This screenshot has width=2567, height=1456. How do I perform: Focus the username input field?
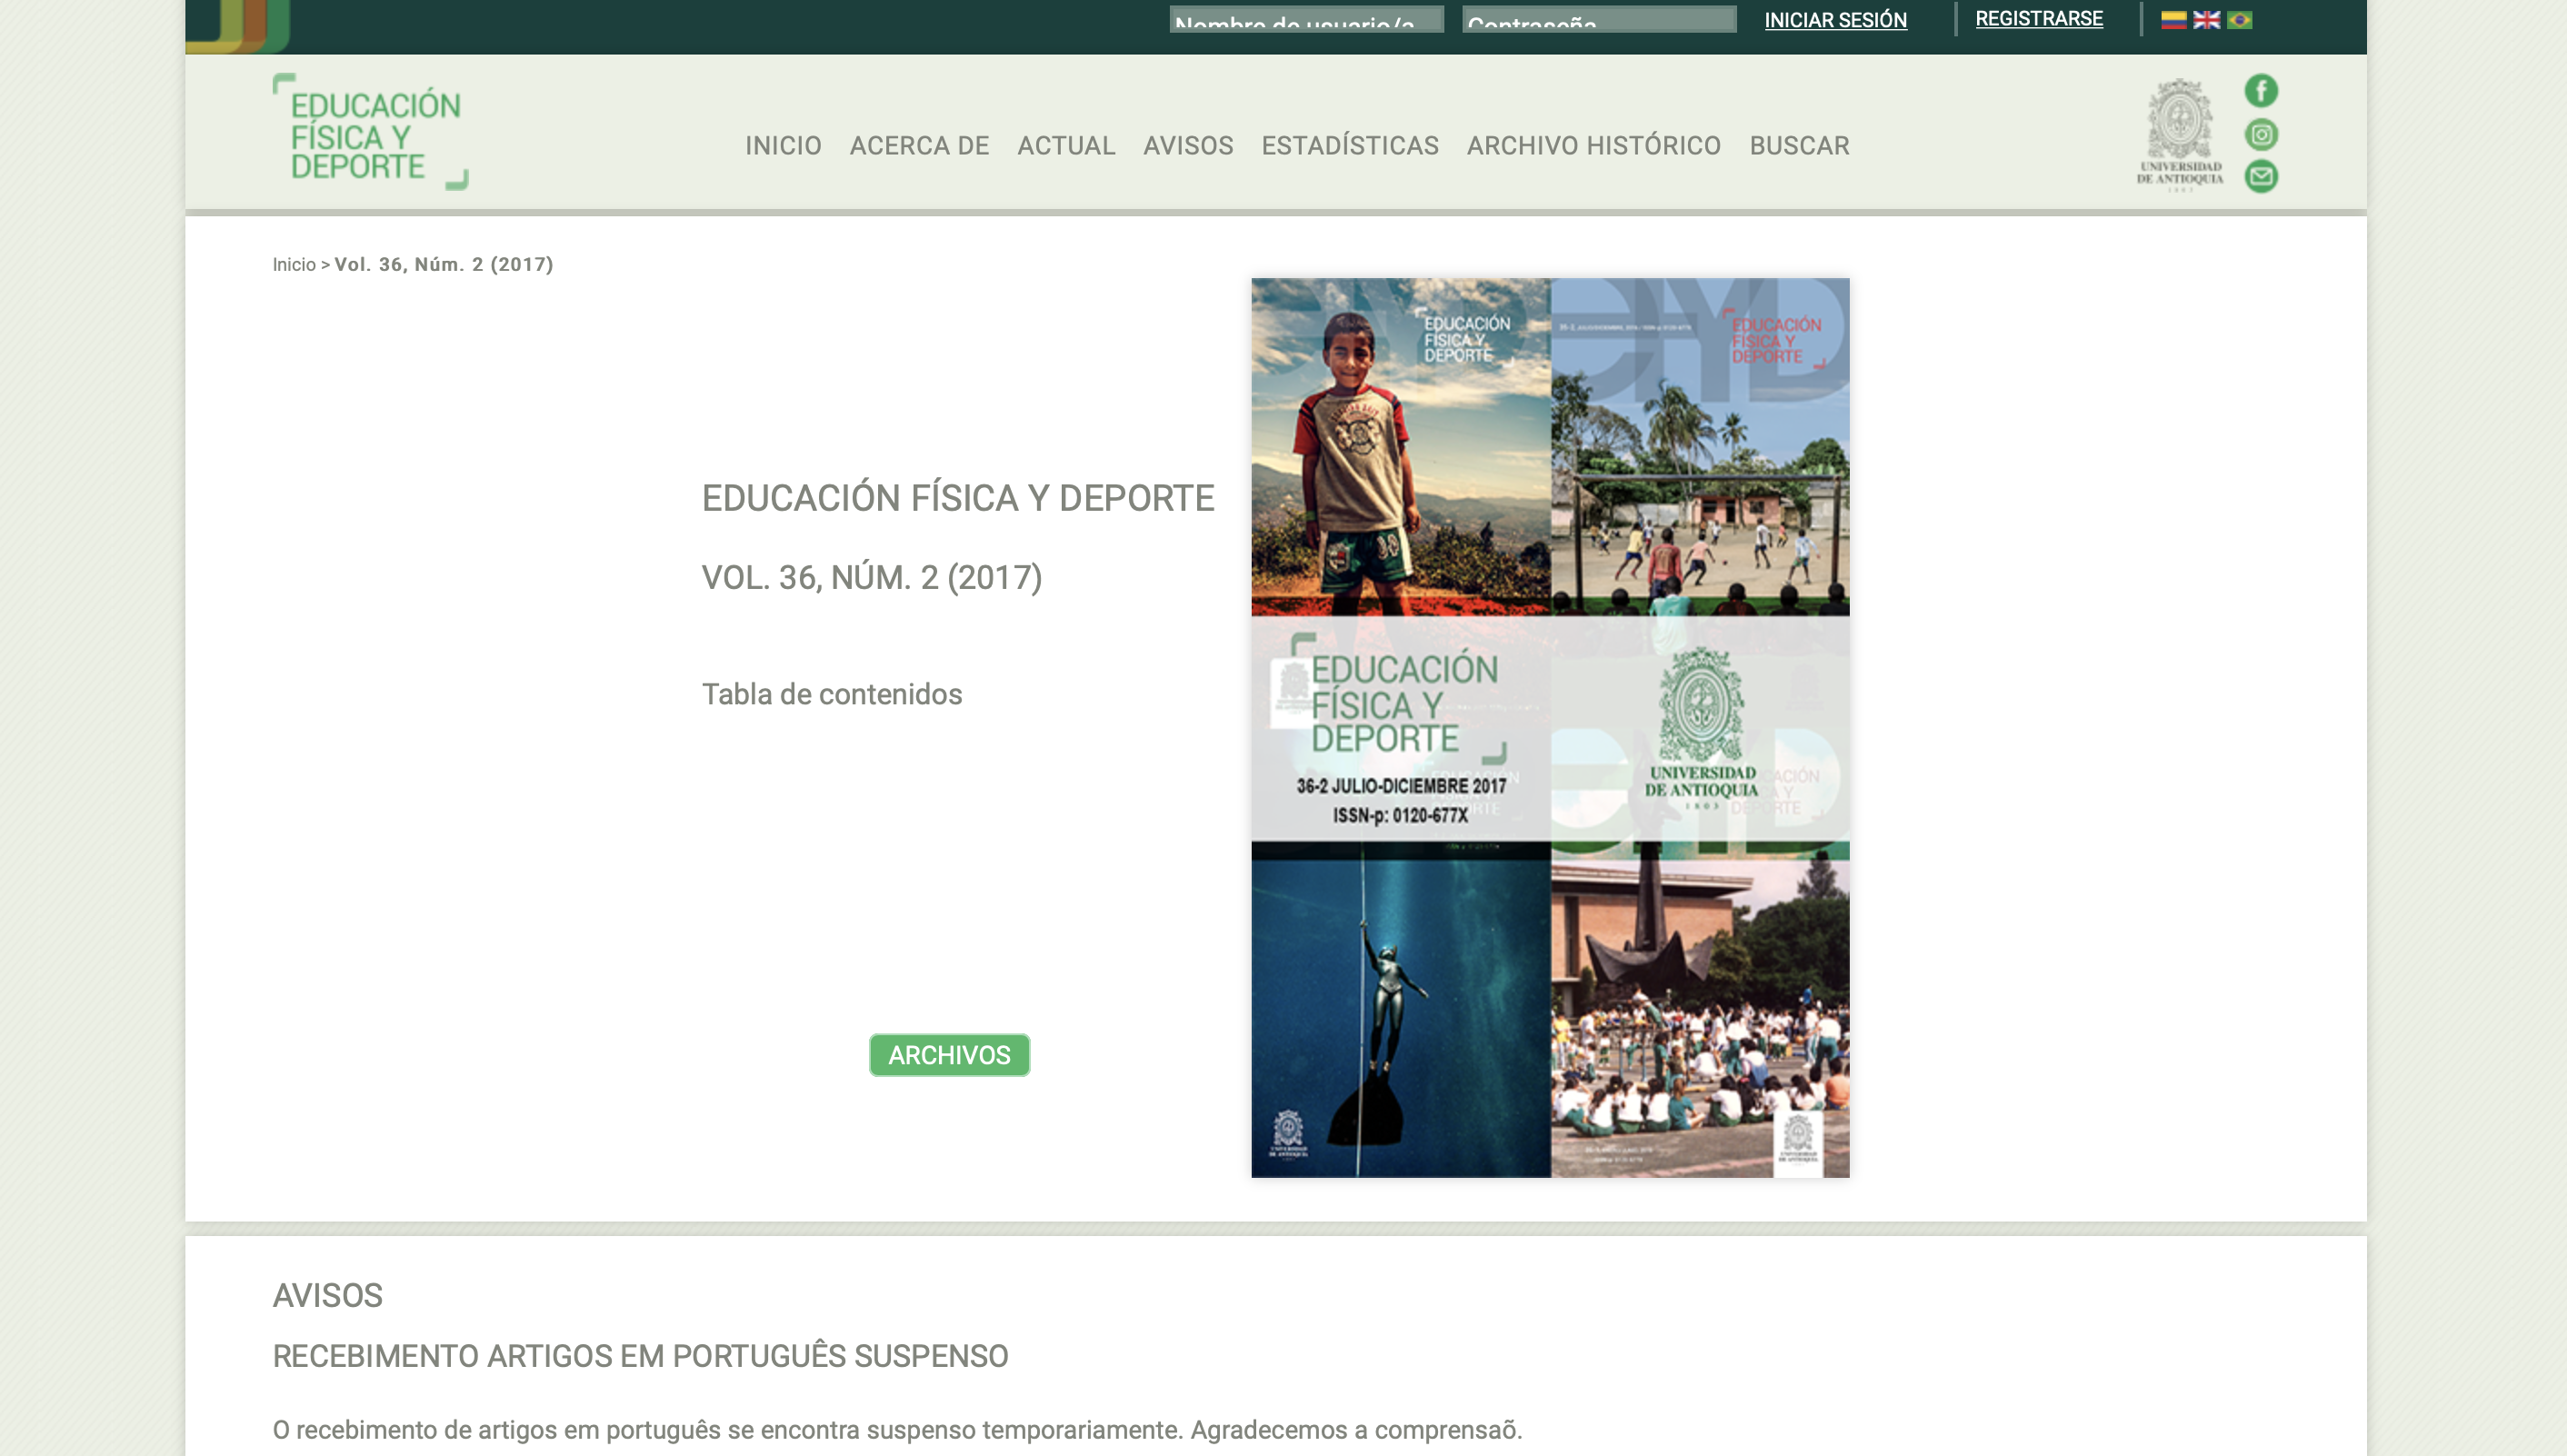1306,19
